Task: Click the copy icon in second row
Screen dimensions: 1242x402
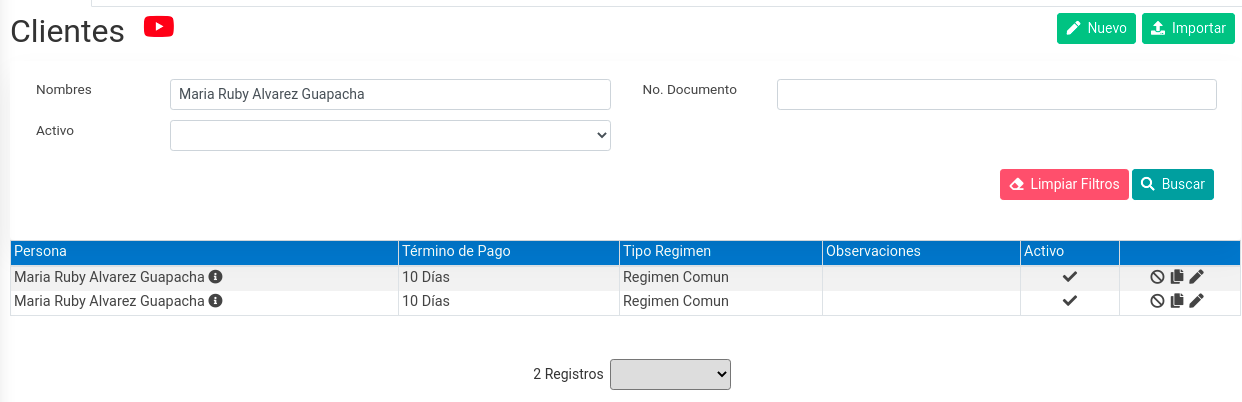Action: coord(1177,301)
